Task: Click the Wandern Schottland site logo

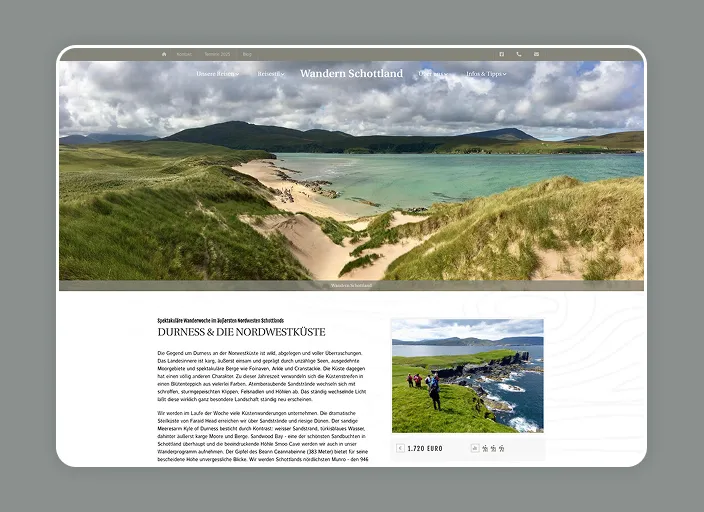Action: pos(352,73)
